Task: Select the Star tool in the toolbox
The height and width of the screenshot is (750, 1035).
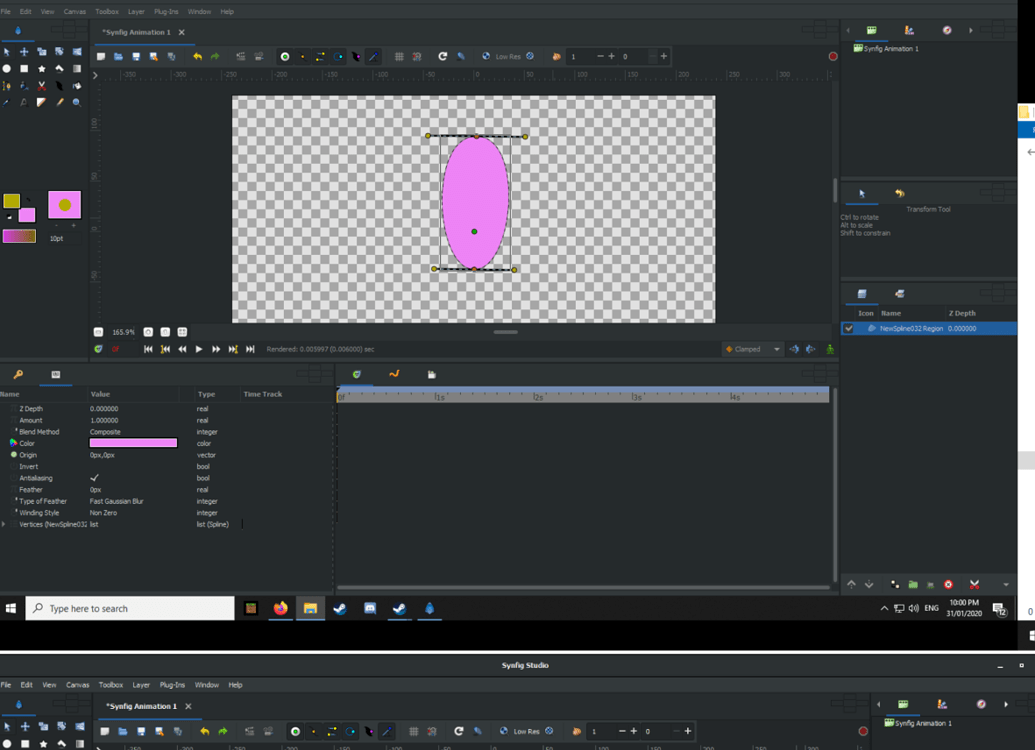Action: (x=42, y=69)
